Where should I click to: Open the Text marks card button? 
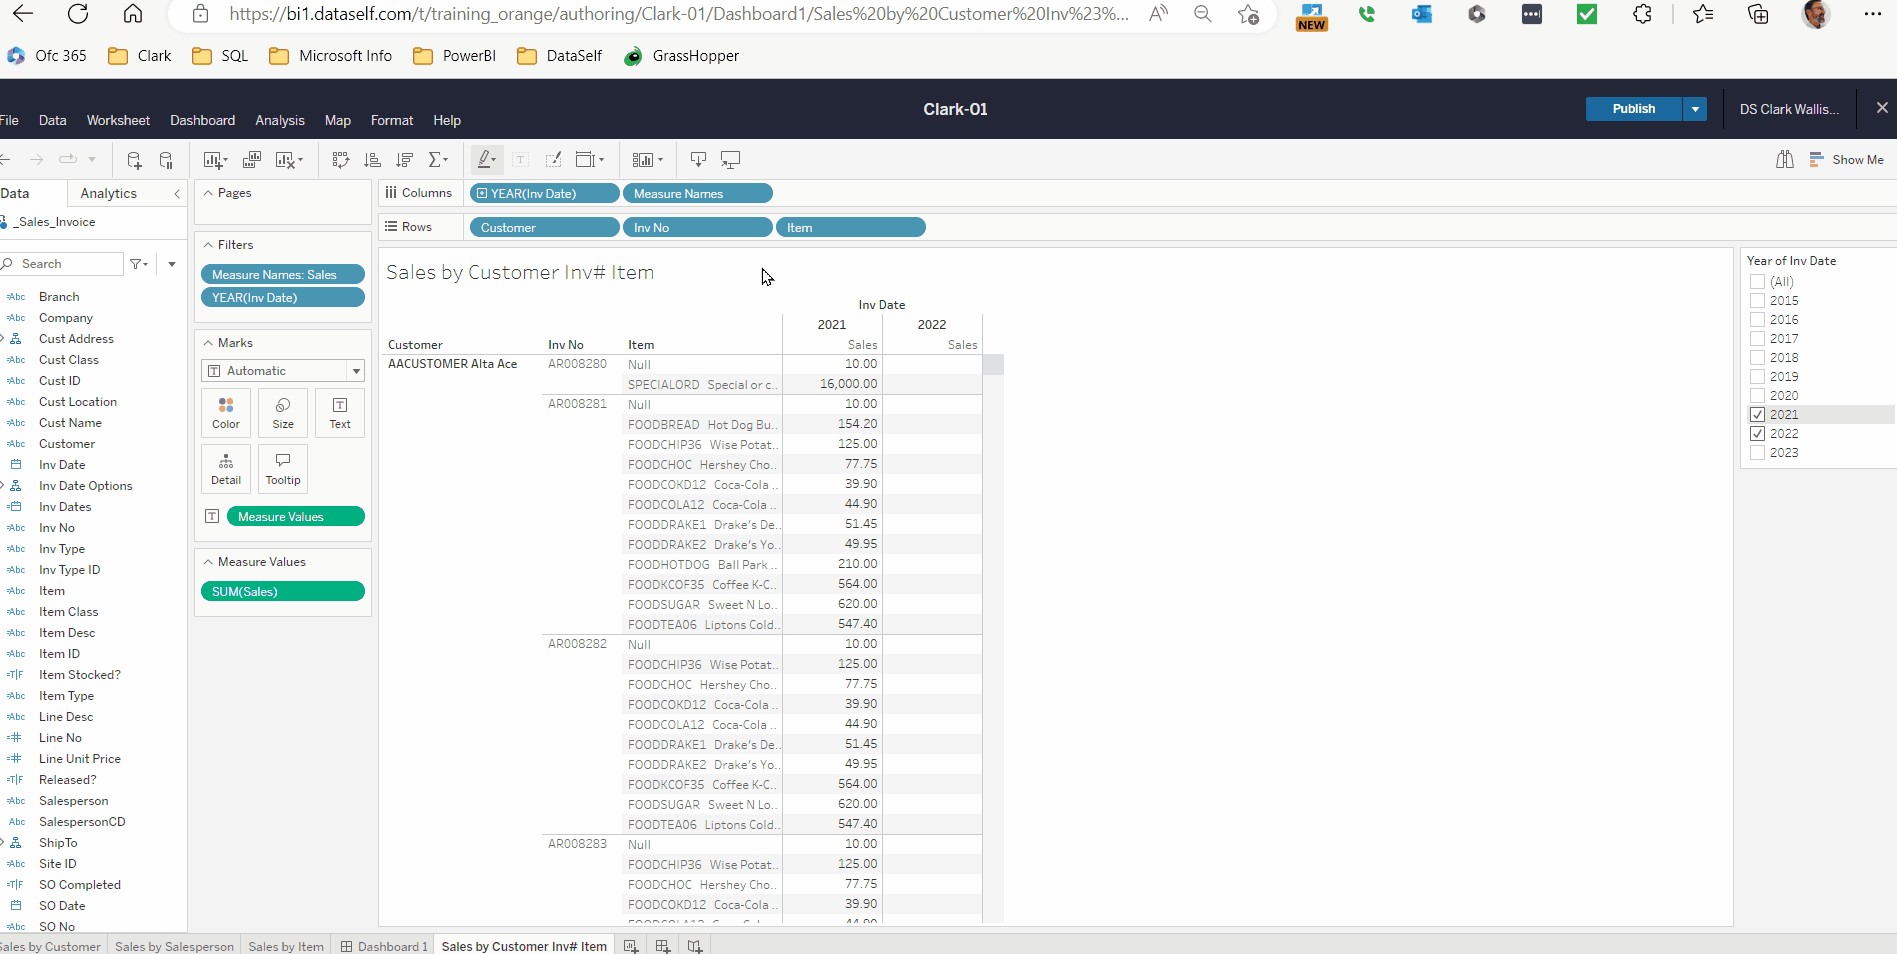[x=340, y=413]
